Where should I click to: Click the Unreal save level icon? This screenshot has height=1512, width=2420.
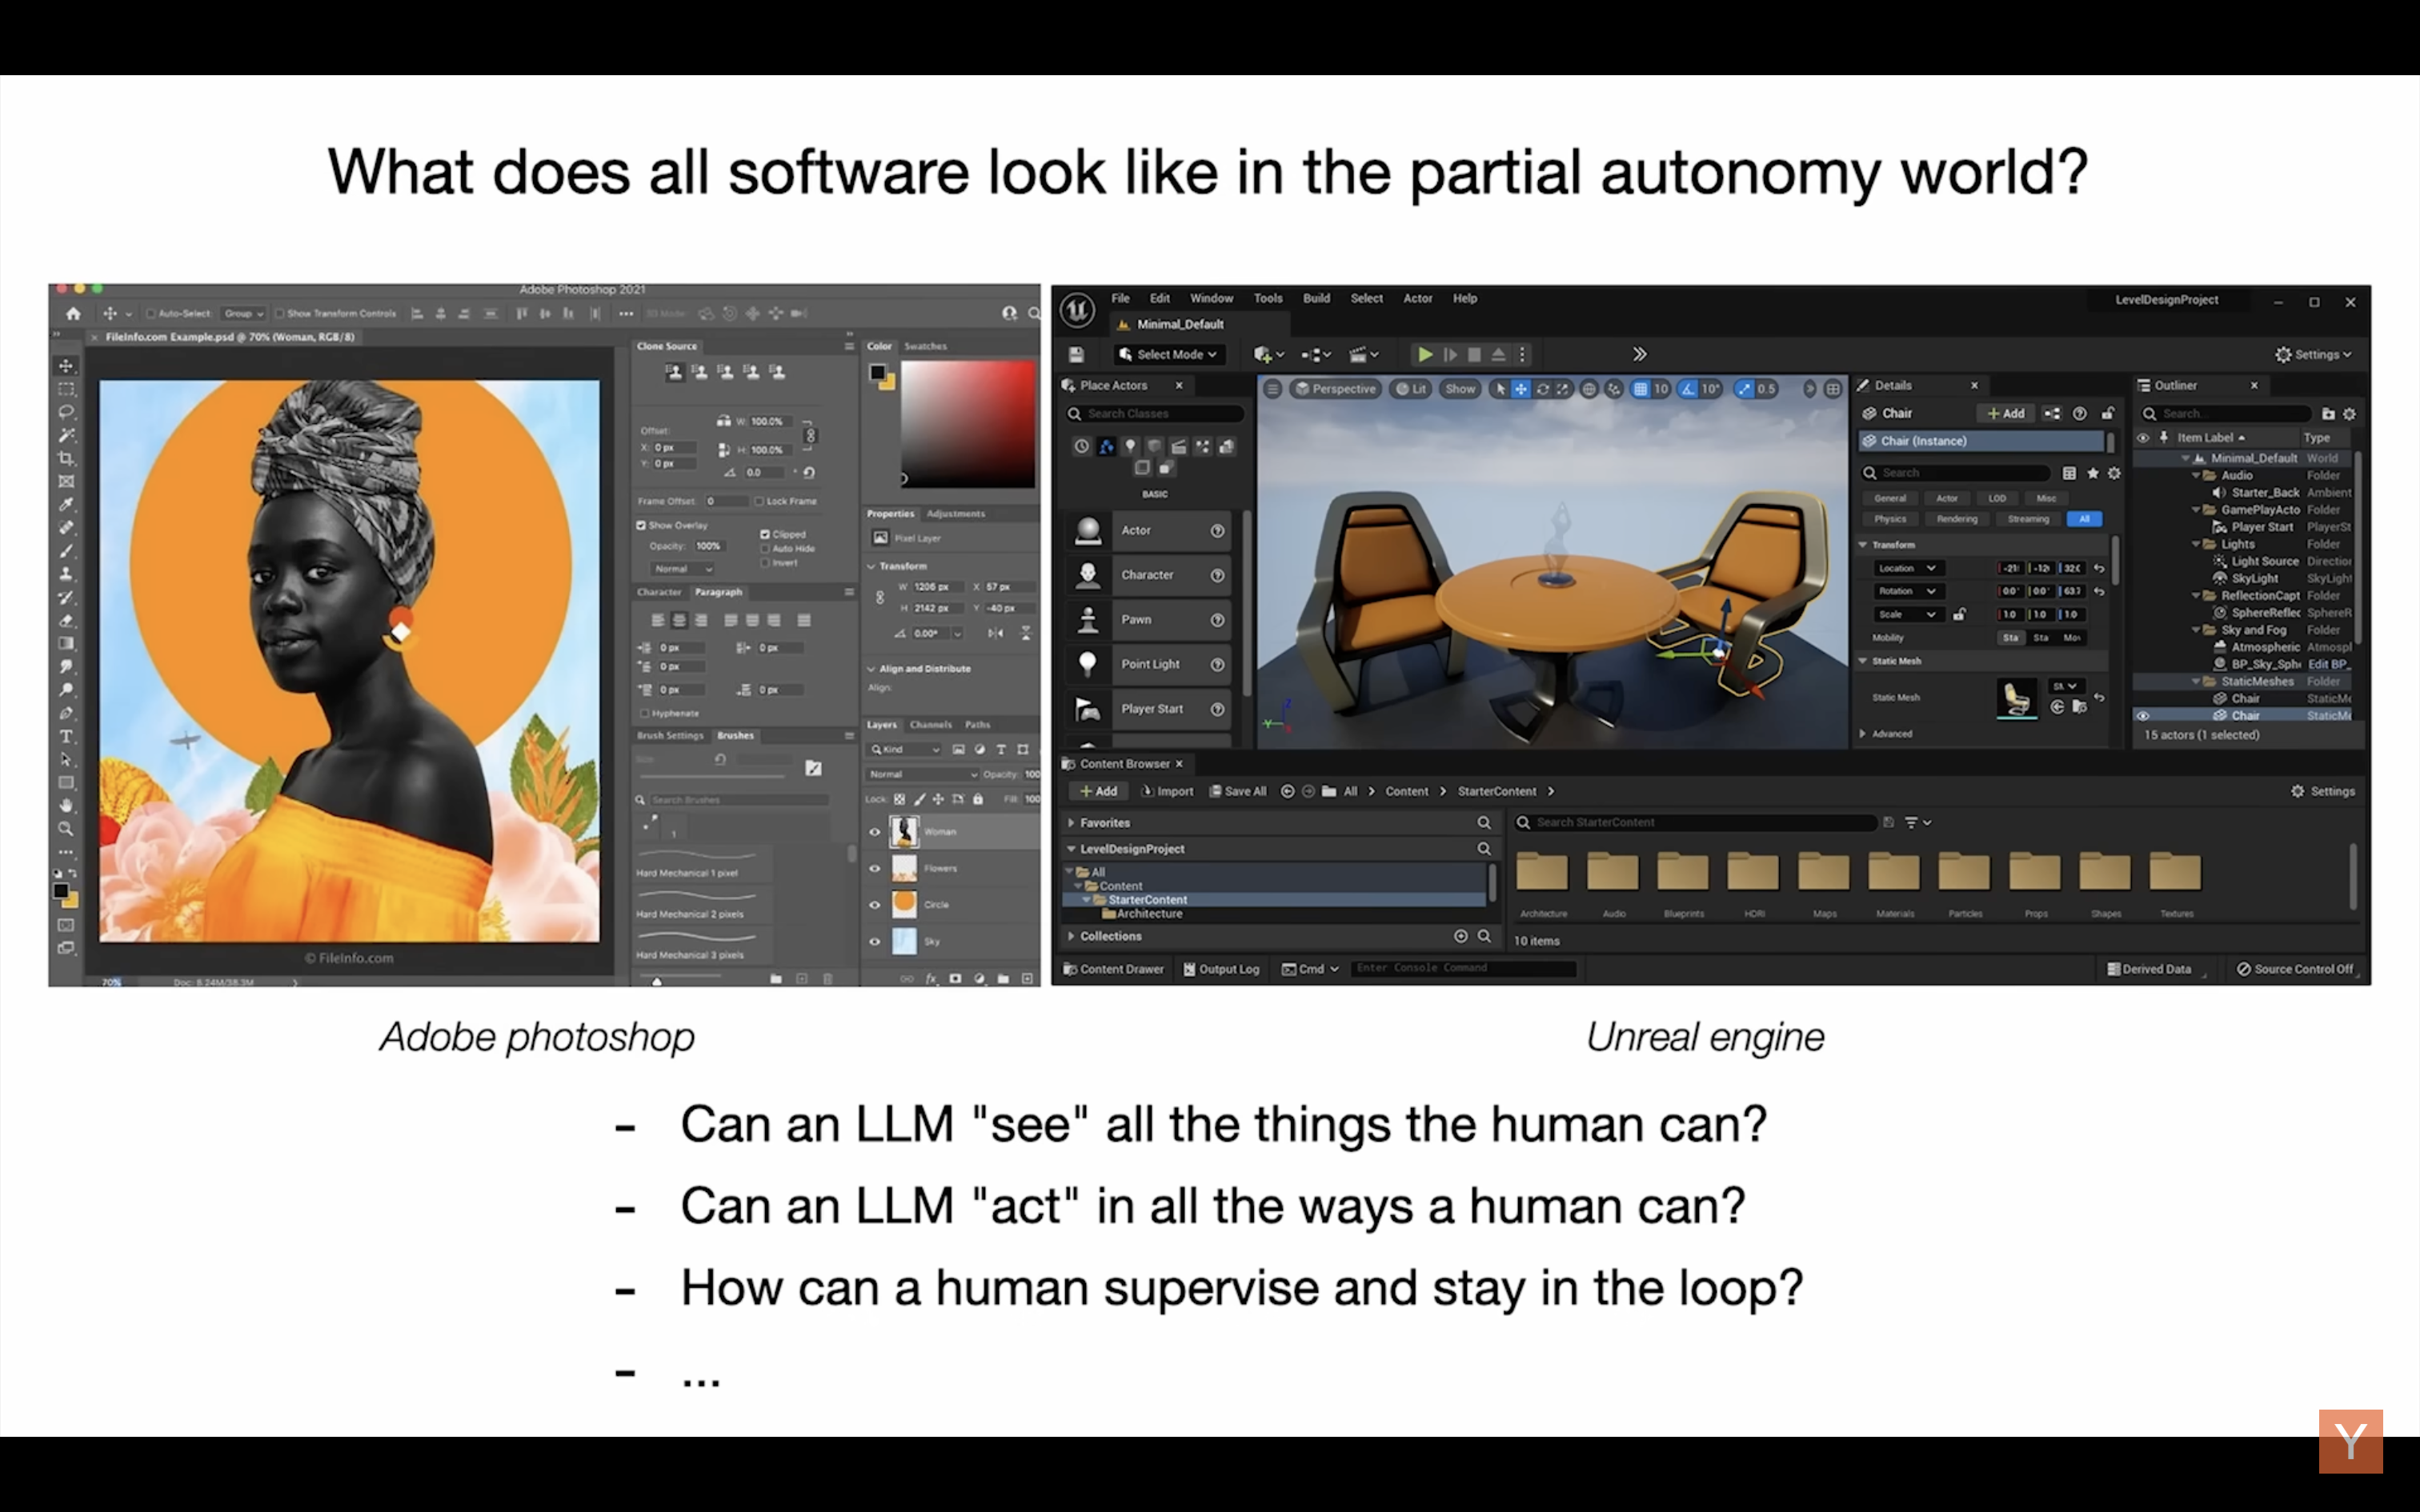point(1076,354)
